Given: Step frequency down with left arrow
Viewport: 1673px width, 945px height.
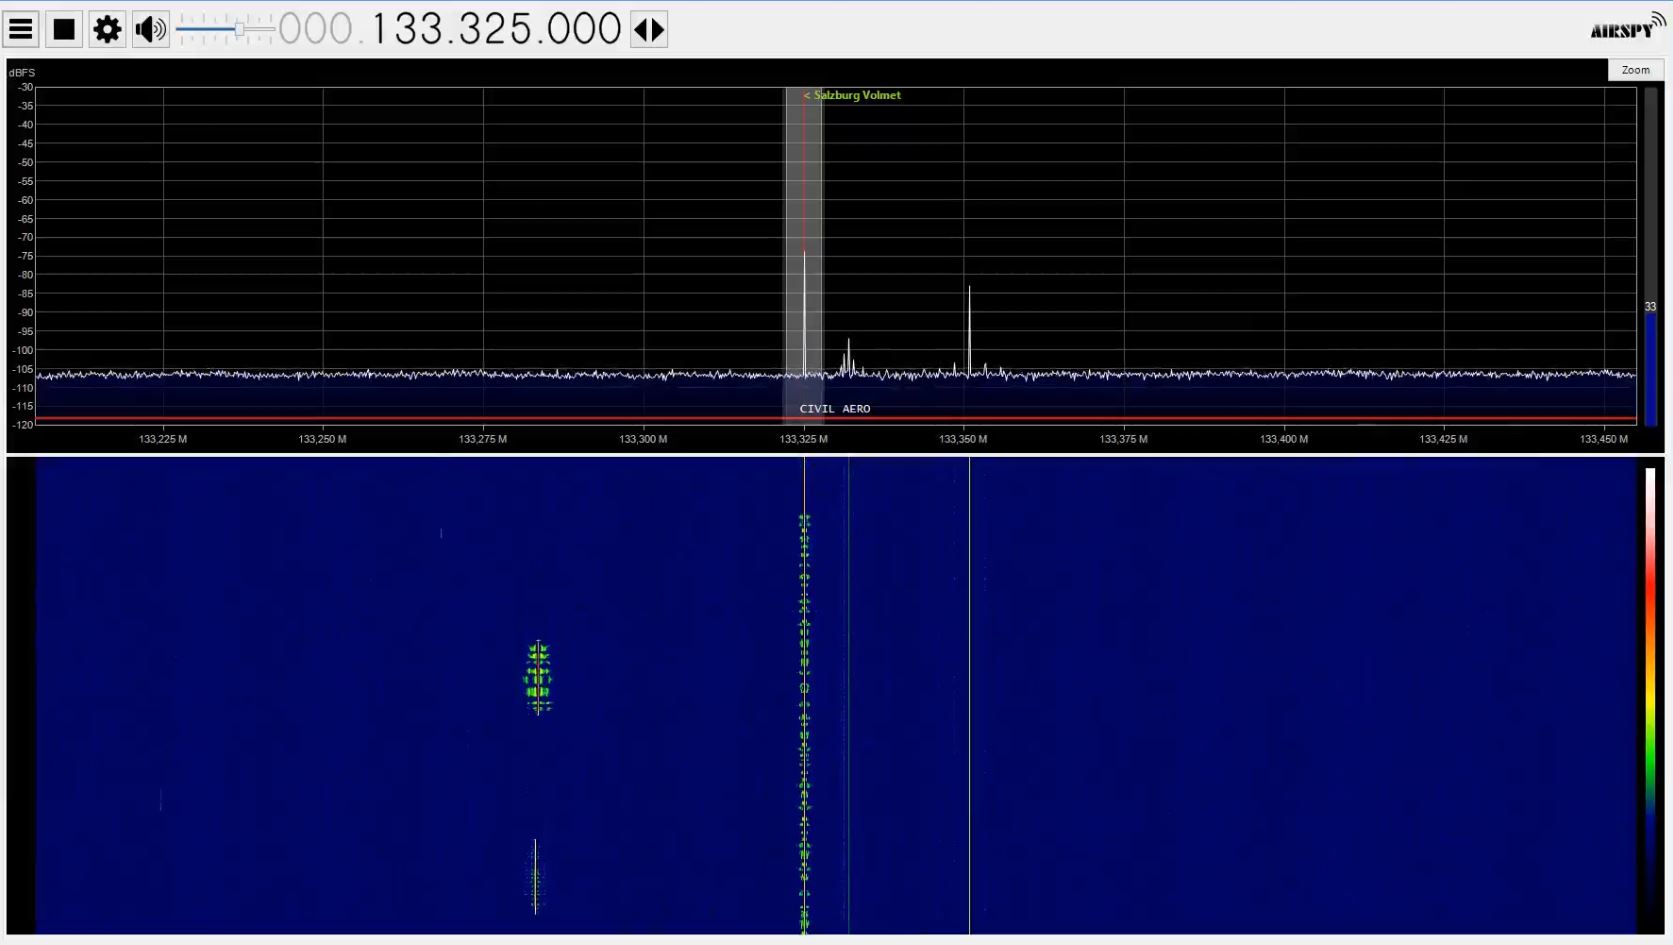Looking at the screenshot, I should [642, 29].
